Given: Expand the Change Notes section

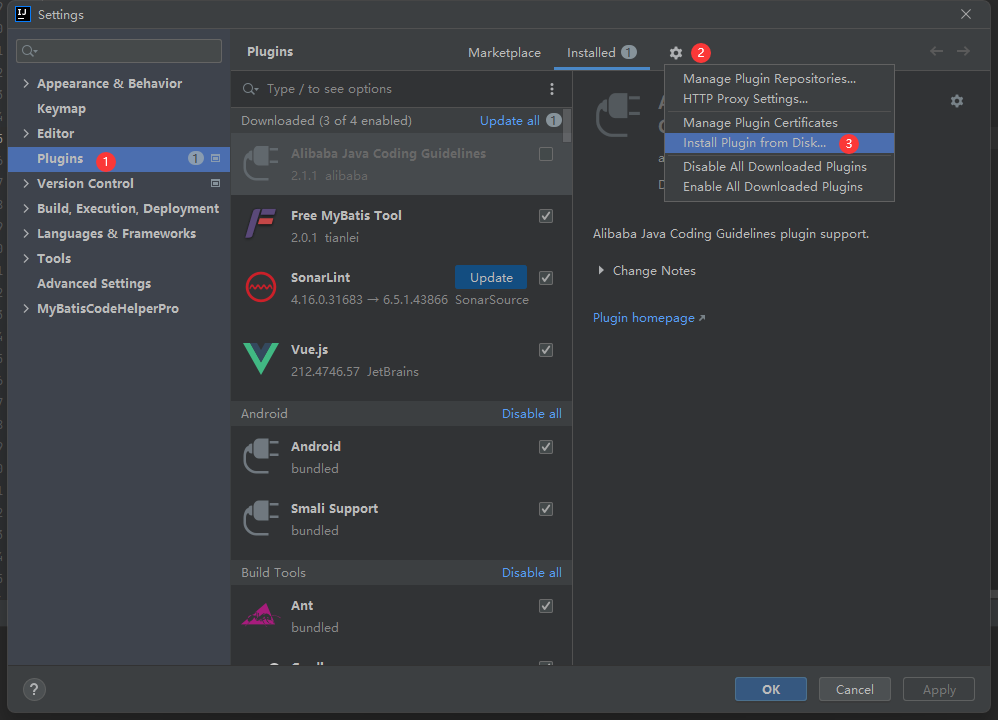Looking at the screenshot, I should pos(600,271).
